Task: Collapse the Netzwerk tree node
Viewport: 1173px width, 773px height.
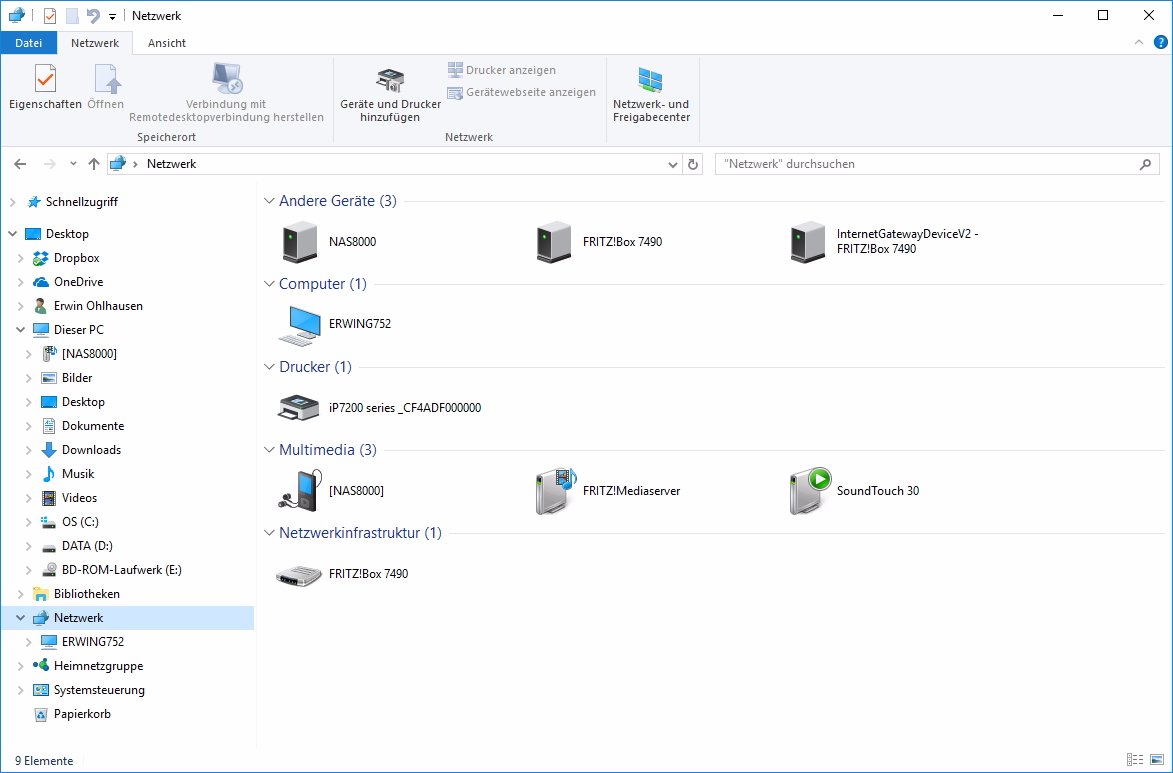Action: point(21,618)
